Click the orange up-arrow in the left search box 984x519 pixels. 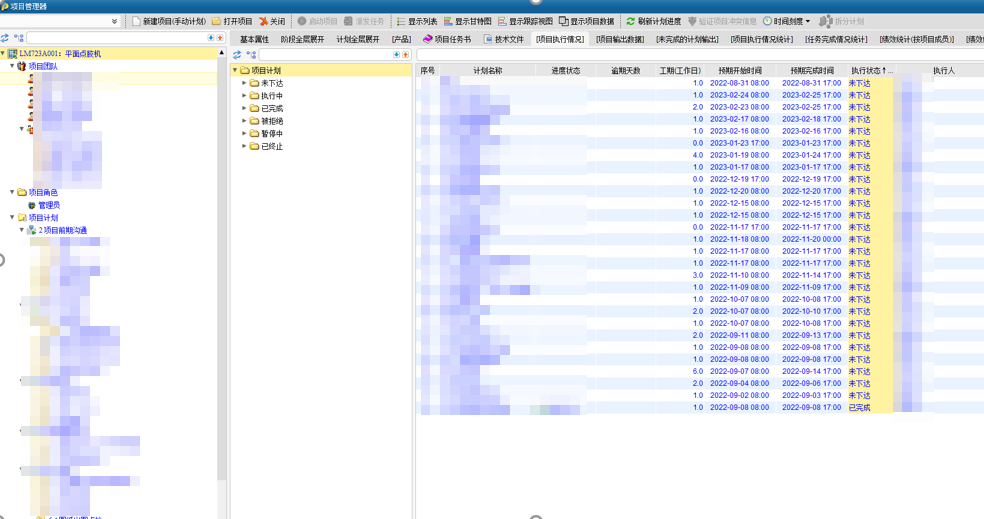click(x=220, y=38)
